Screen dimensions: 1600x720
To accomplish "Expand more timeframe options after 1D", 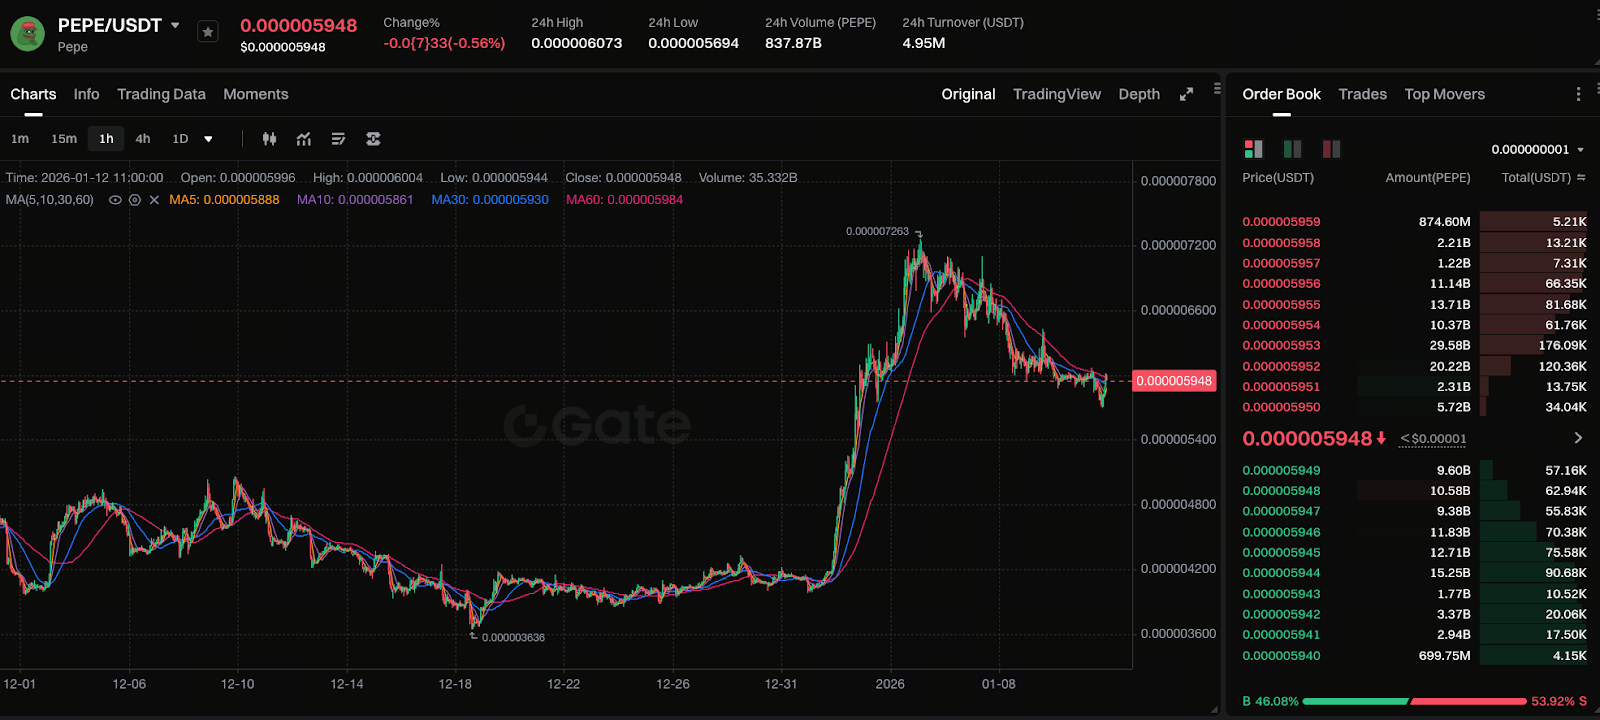I will point(208,139).
